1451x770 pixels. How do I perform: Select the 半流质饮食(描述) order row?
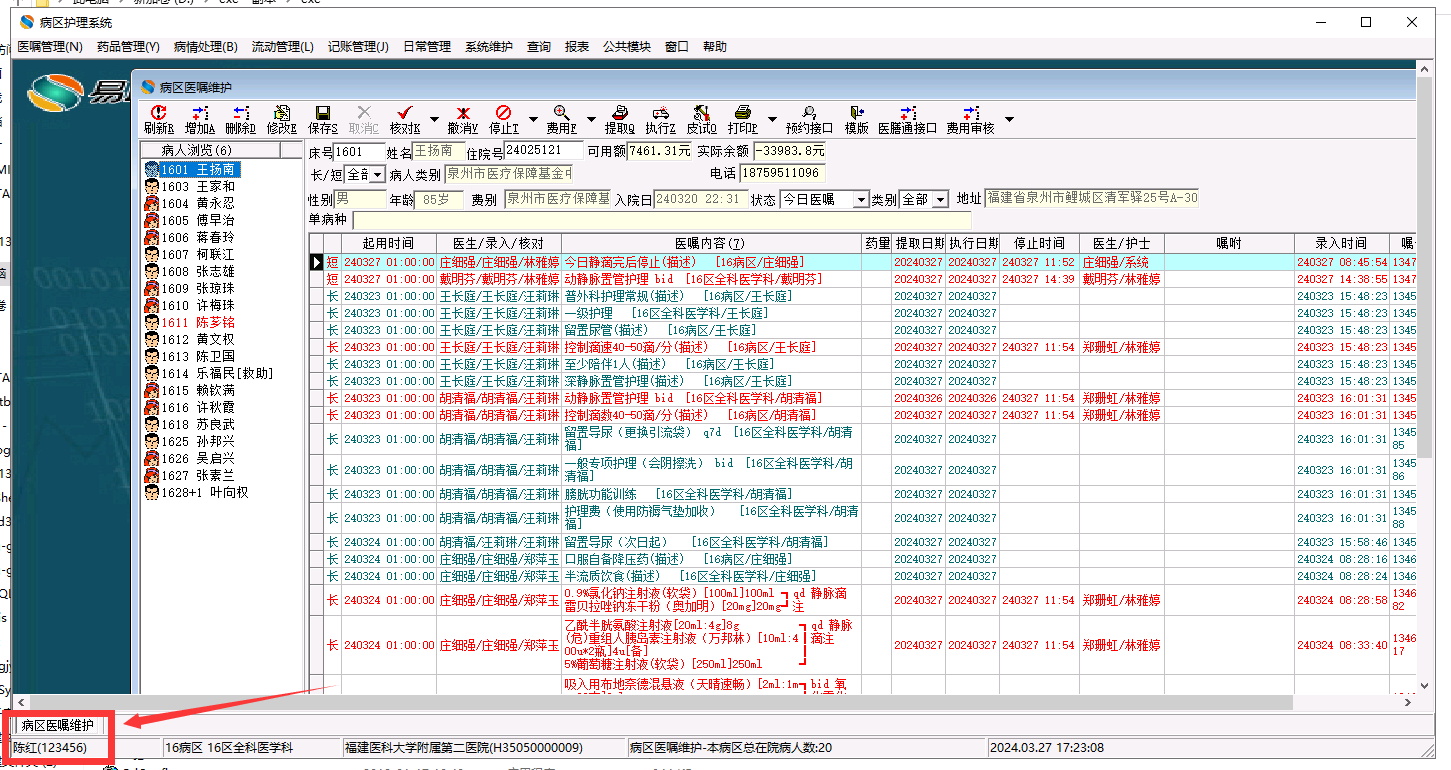pyautogui.click(x=863, y=576)
